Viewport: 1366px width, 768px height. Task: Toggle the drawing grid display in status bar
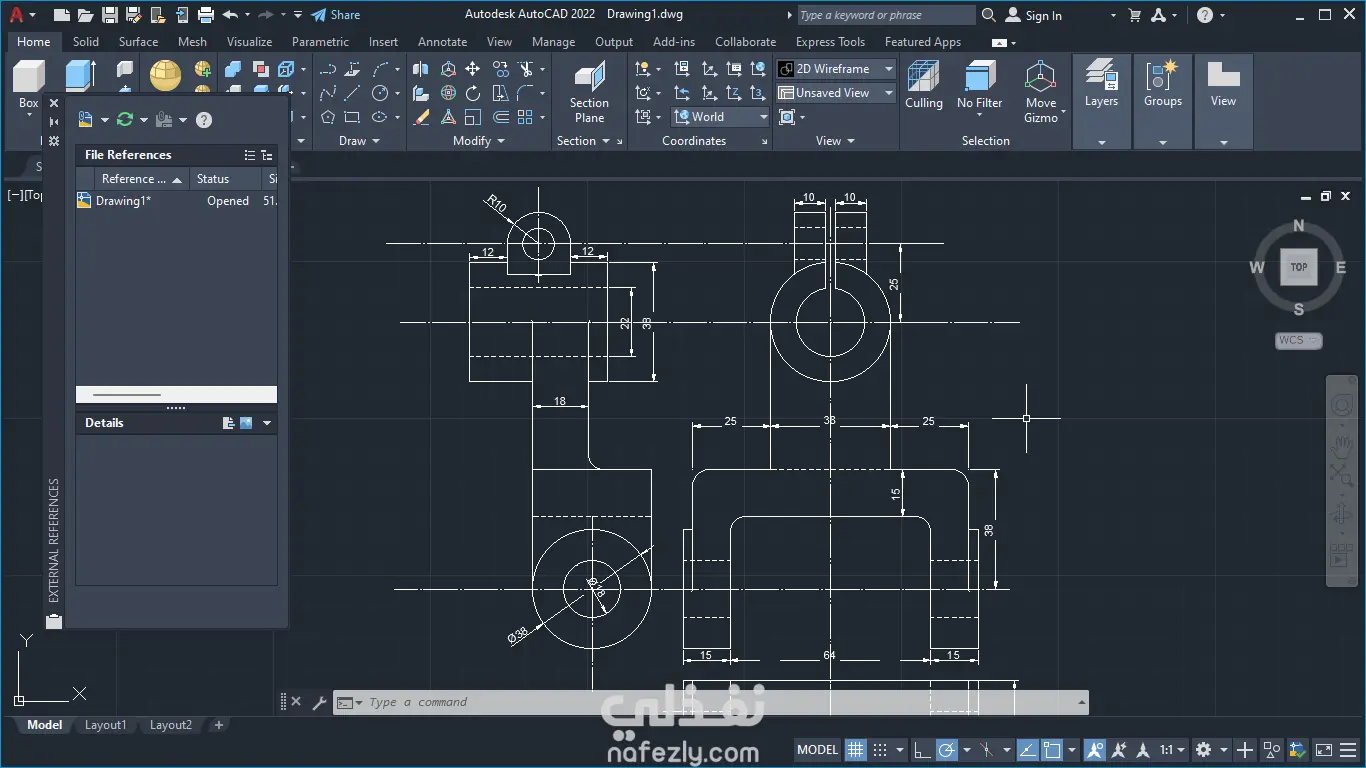tap(856, 749)
